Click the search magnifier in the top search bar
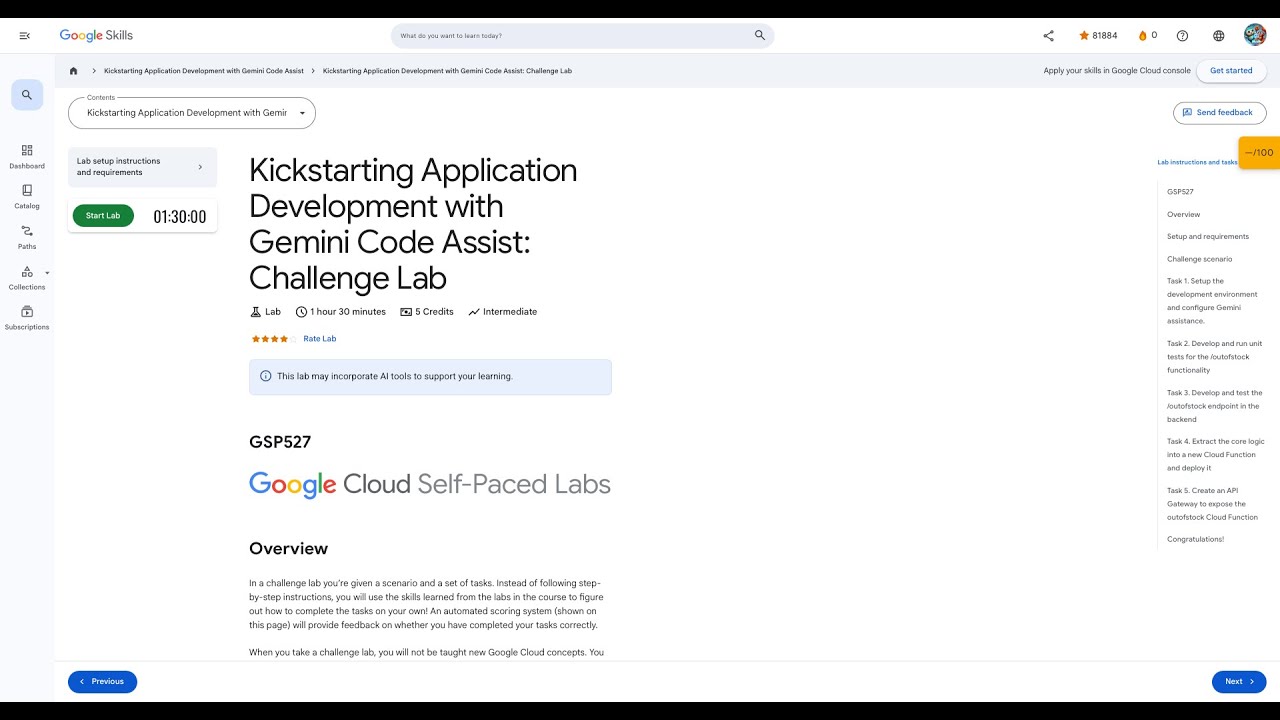 (x=760, y=35)
